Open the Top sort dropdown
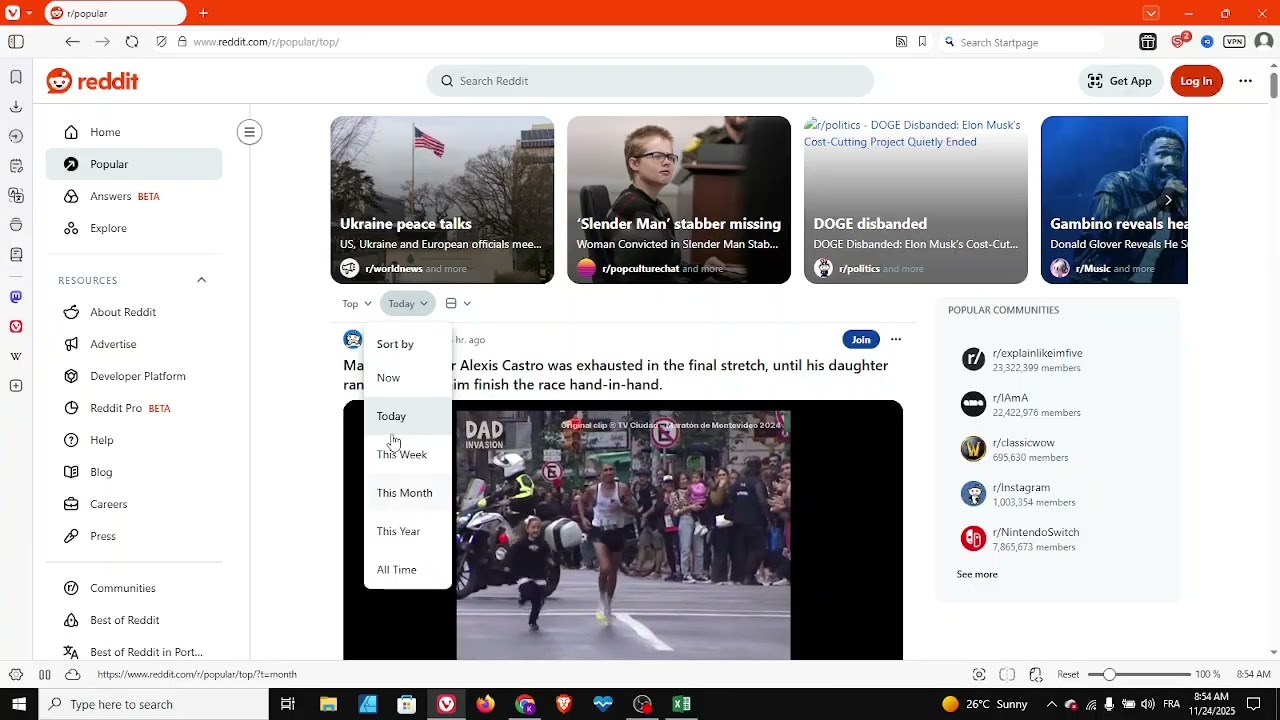1280x720 pixels. (x=357, y=303)
